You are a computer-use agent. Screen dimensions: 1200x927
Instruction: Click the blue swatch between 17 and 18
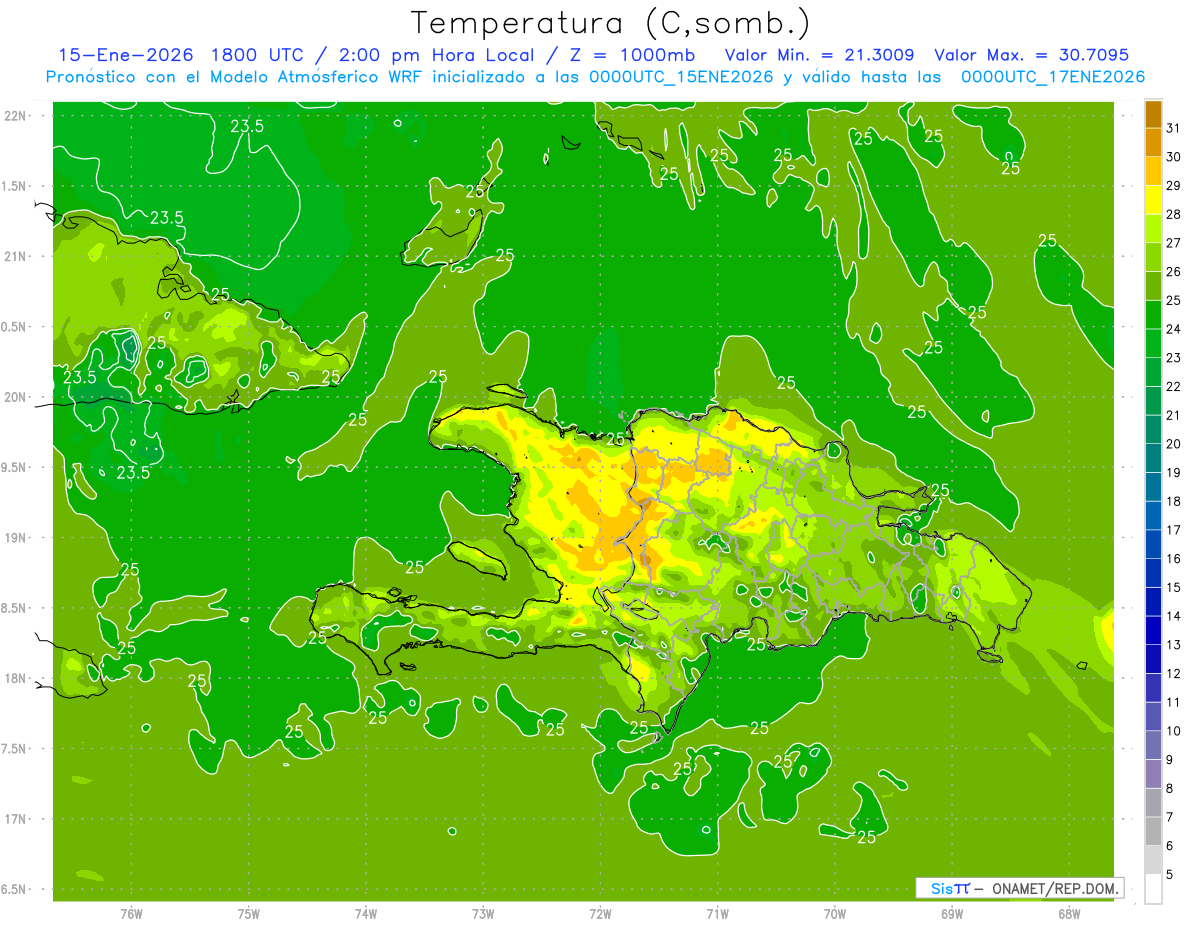[x=1153, y=516]
